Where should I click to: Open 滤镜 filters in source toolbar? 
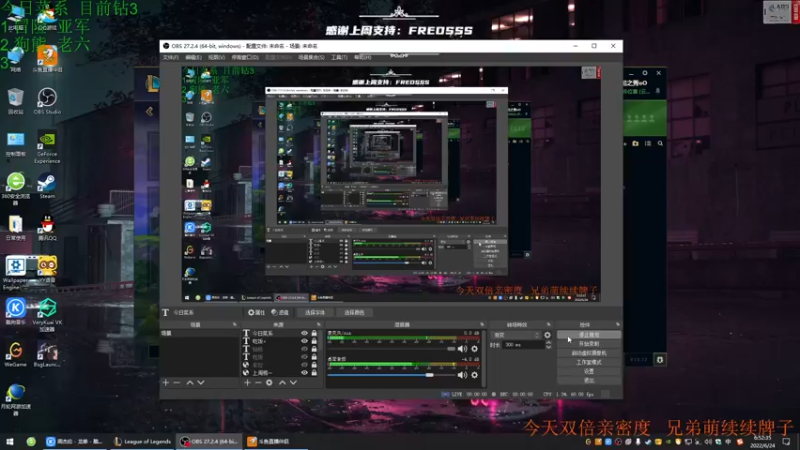(280, 312)
